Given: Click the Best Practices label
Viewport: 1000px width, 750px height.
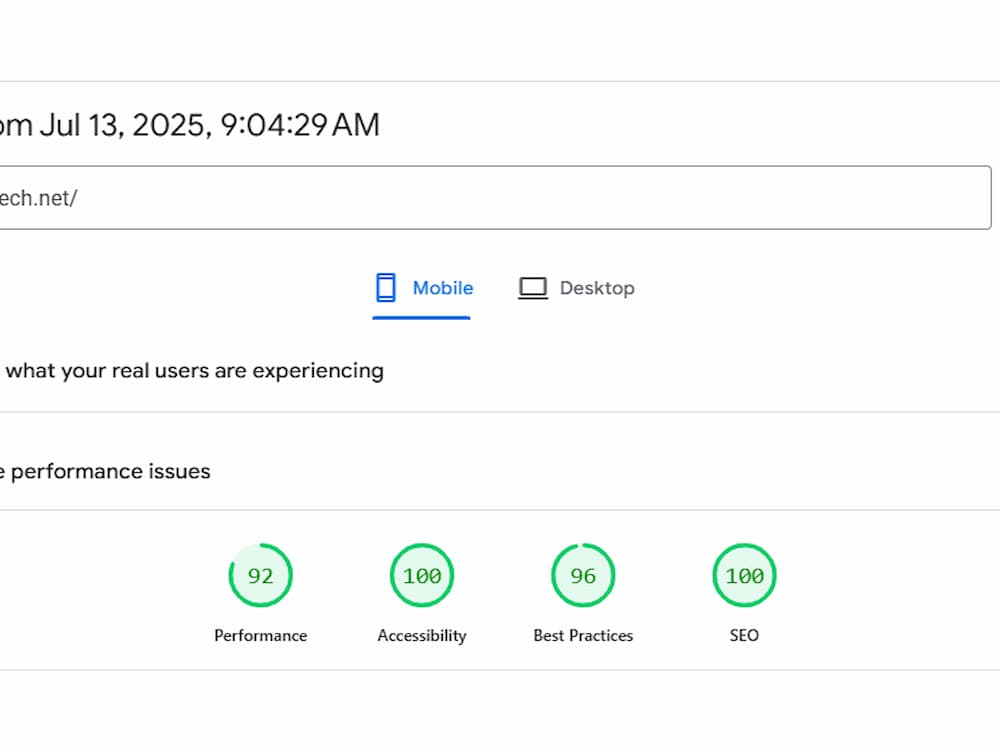Looking at the screenshot, I should tap(583, 635).
